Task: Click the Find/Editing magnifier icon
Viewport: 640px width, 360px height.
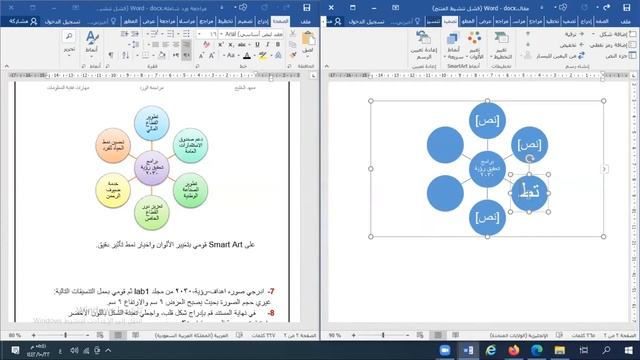Action: (x=69, y=37)
